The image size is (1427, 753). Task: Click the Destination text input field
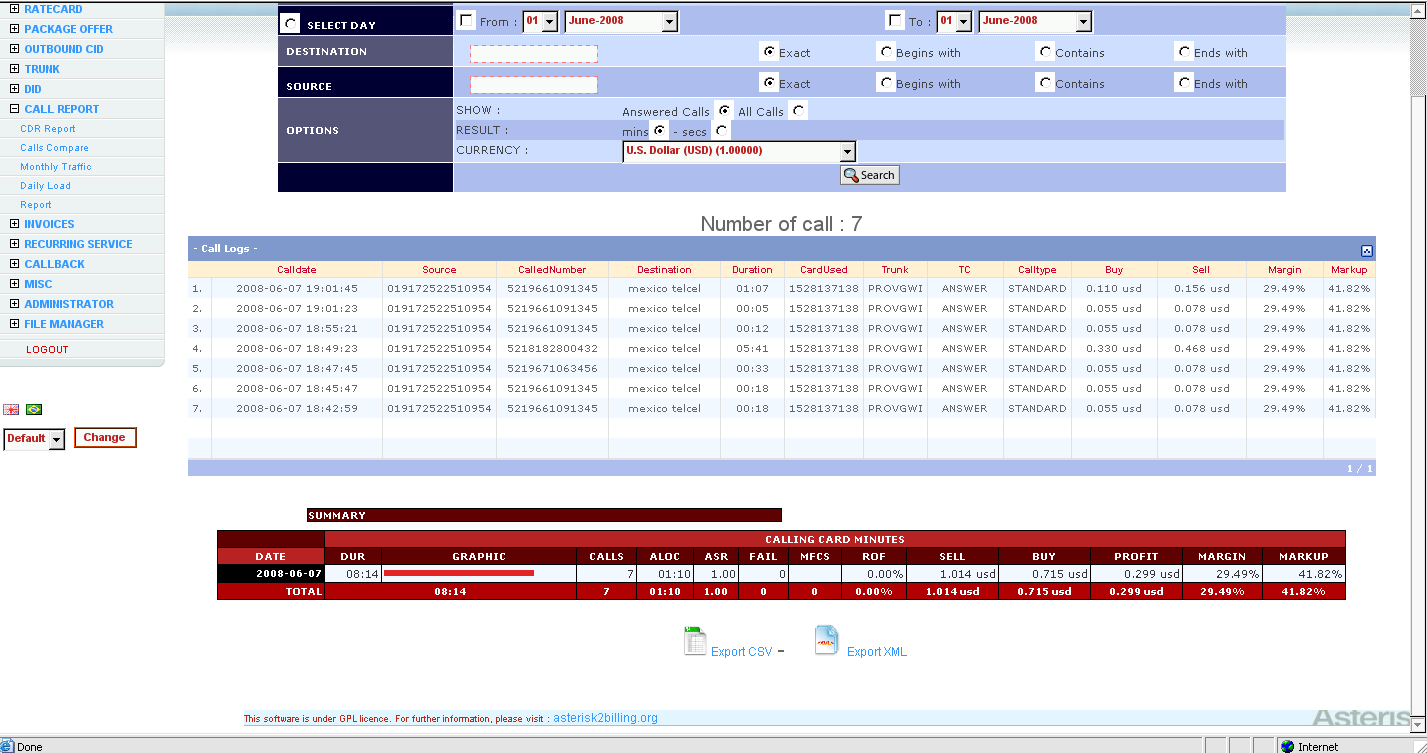coord(534,54)
